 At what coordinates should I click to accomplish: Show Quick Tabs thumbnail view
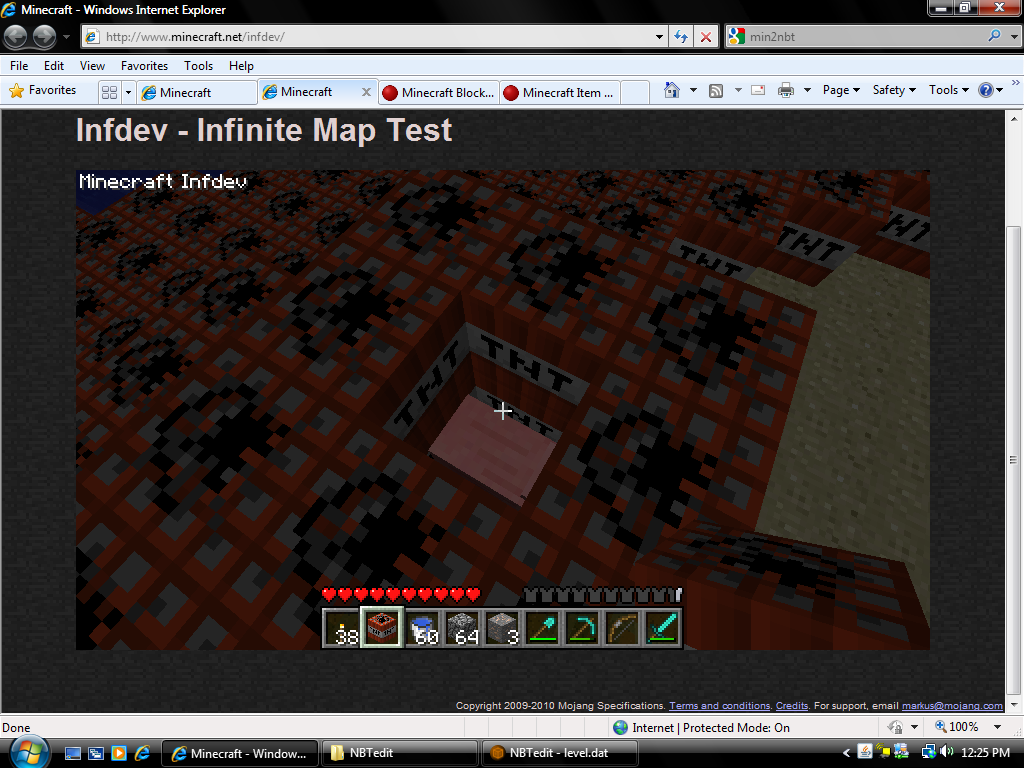point(110,93)
